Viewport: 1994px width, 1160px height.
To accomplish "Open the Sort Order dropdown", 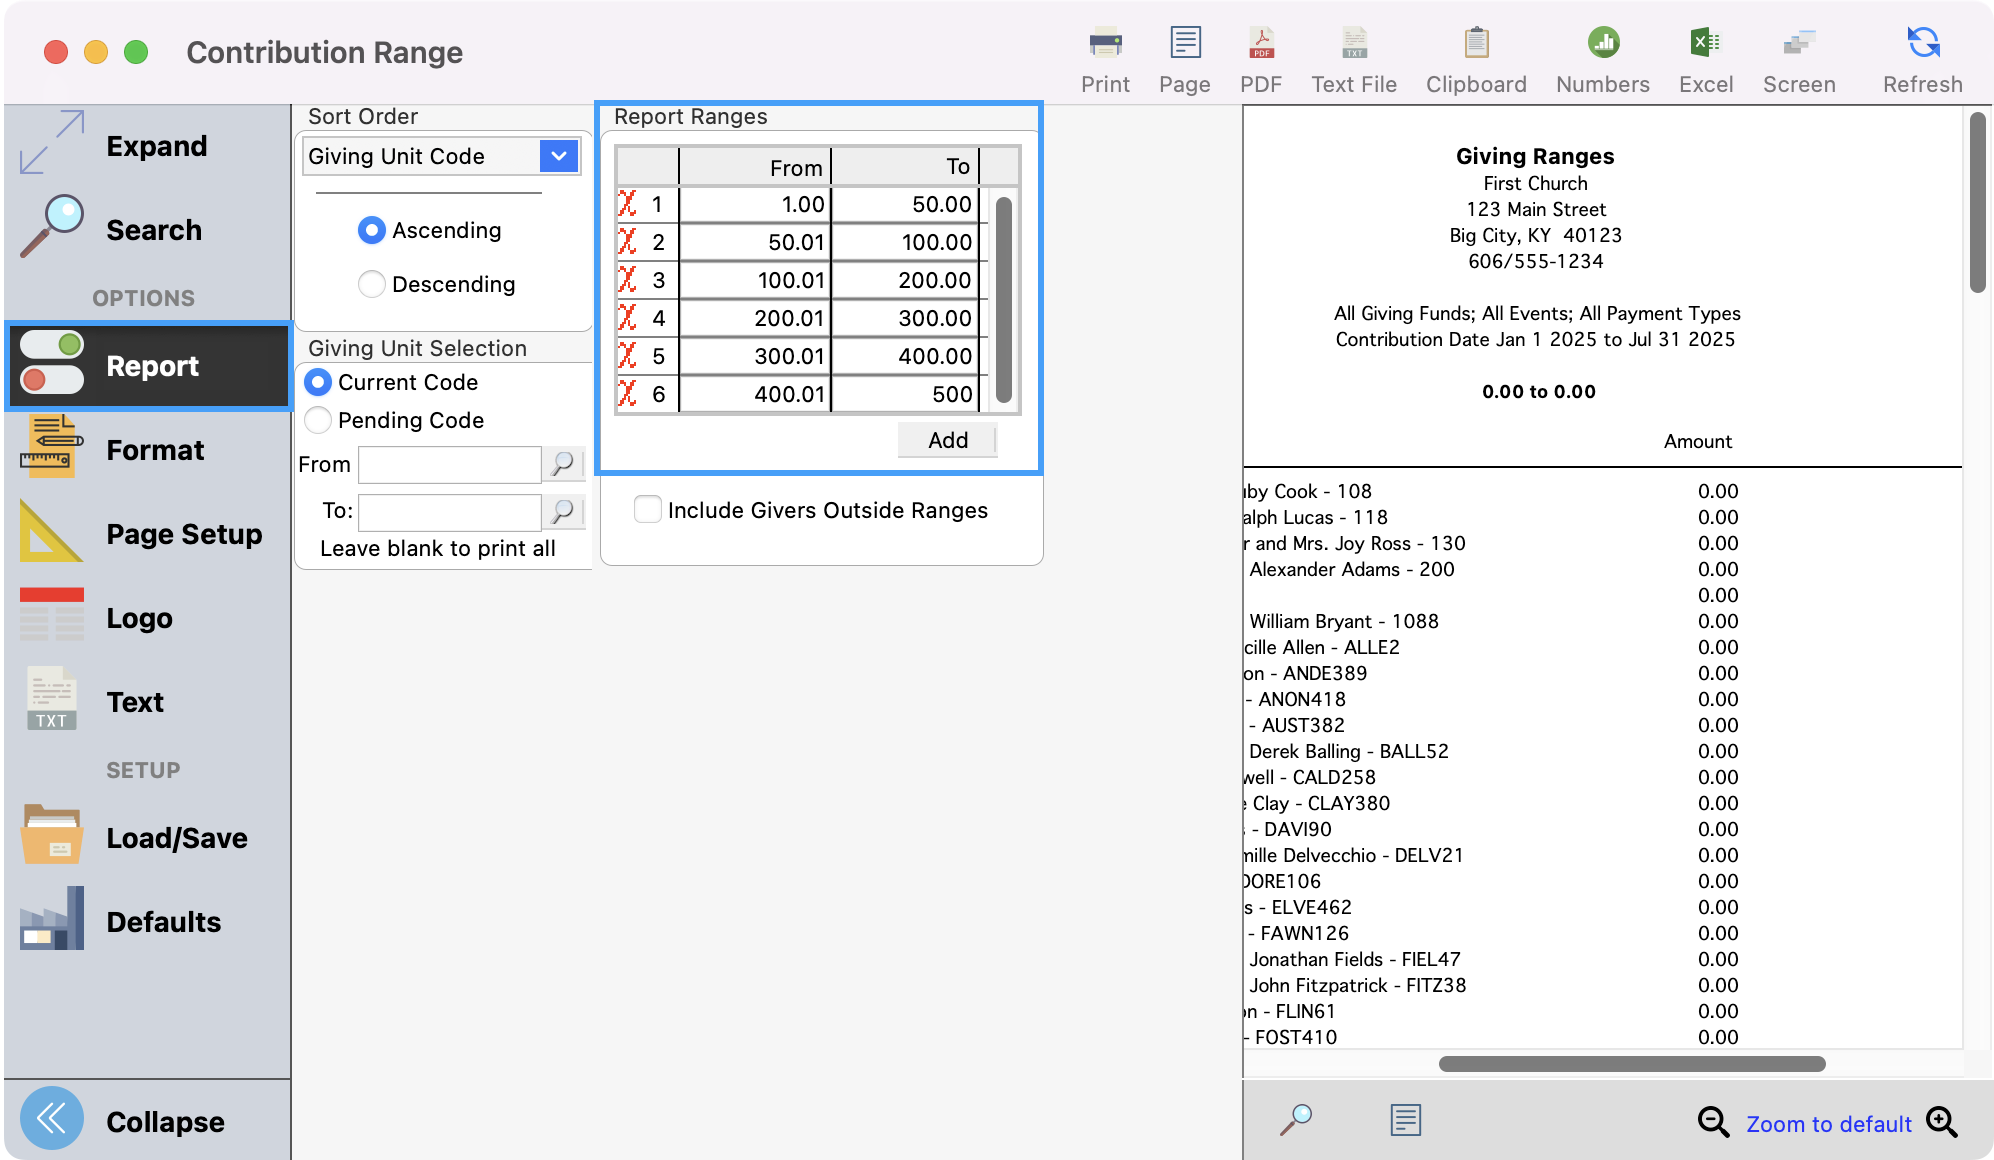I will point(558,156).
